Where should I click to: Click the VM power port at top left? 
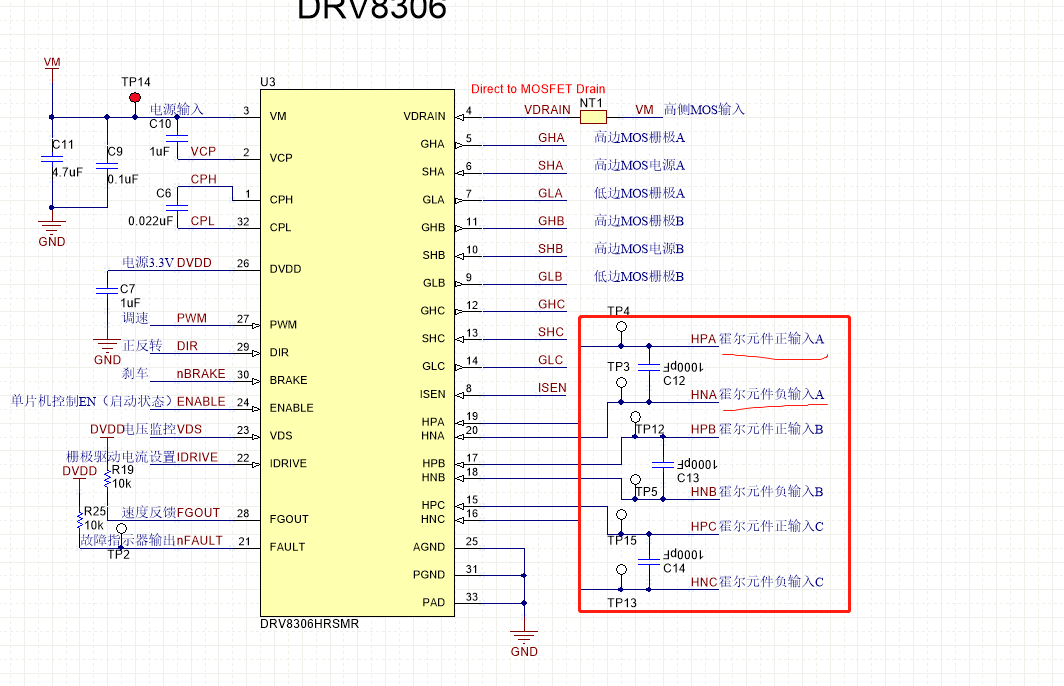pos(52,64)
